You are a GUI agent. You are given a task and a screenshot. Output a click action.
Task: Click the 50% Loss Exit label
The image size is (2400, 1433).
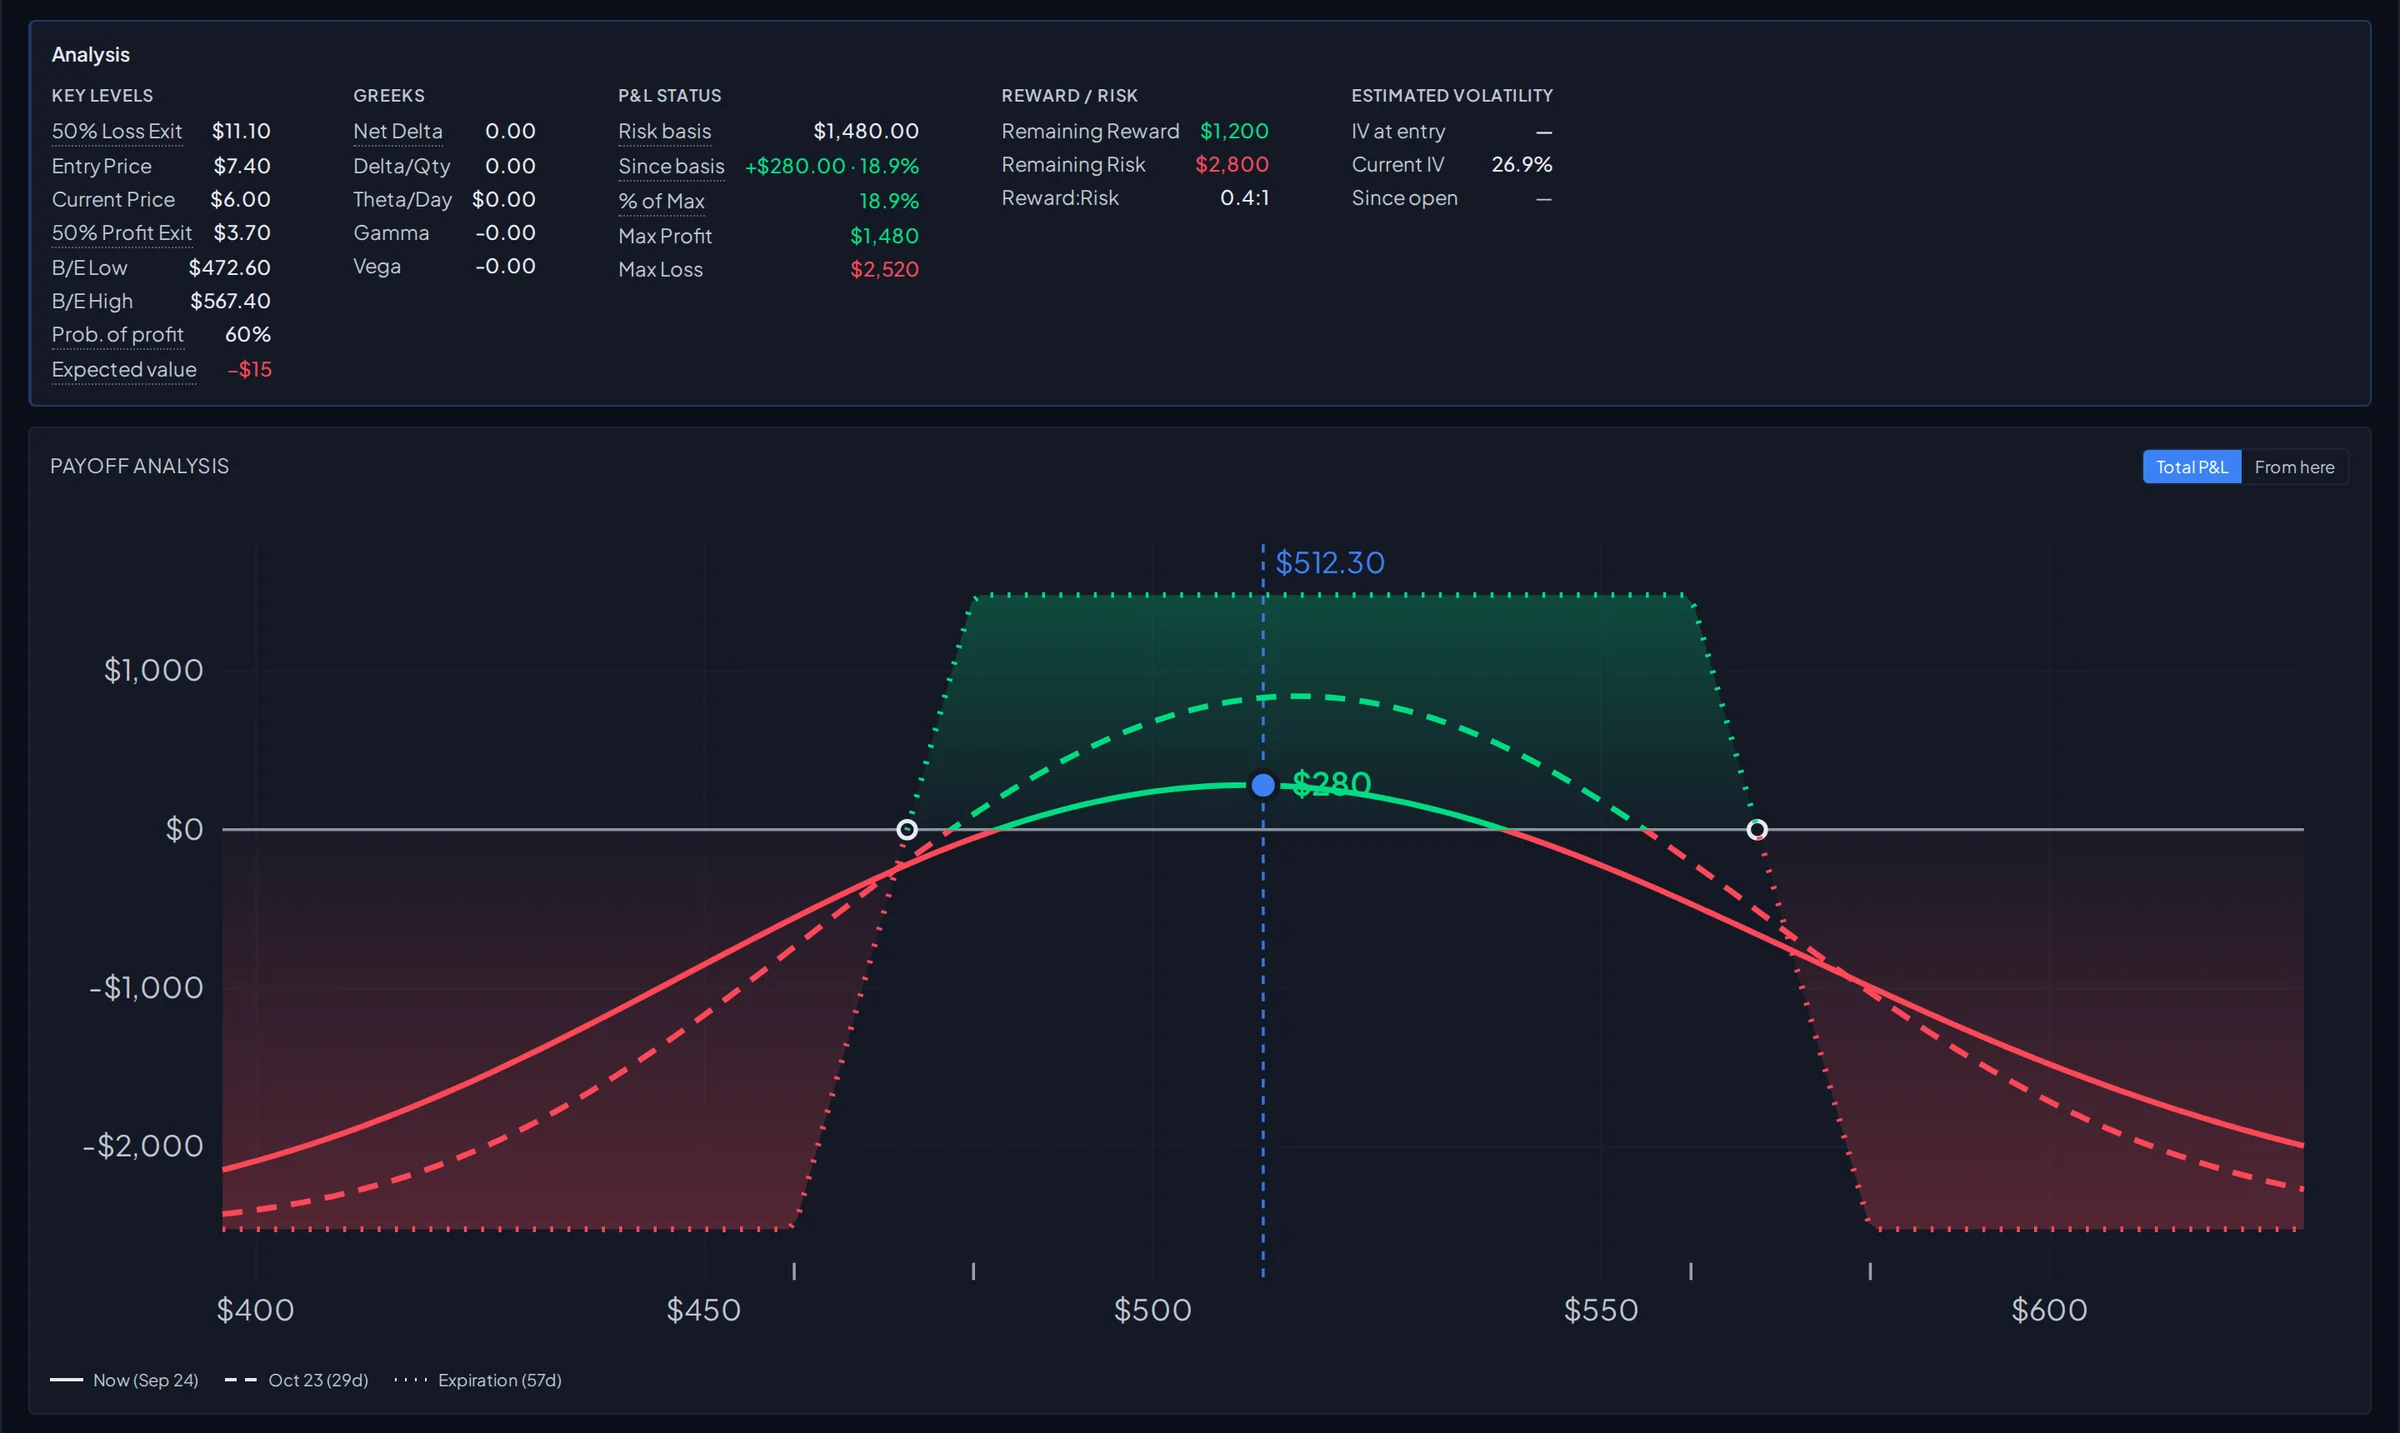pyautogui.click(x=117, y=131)
